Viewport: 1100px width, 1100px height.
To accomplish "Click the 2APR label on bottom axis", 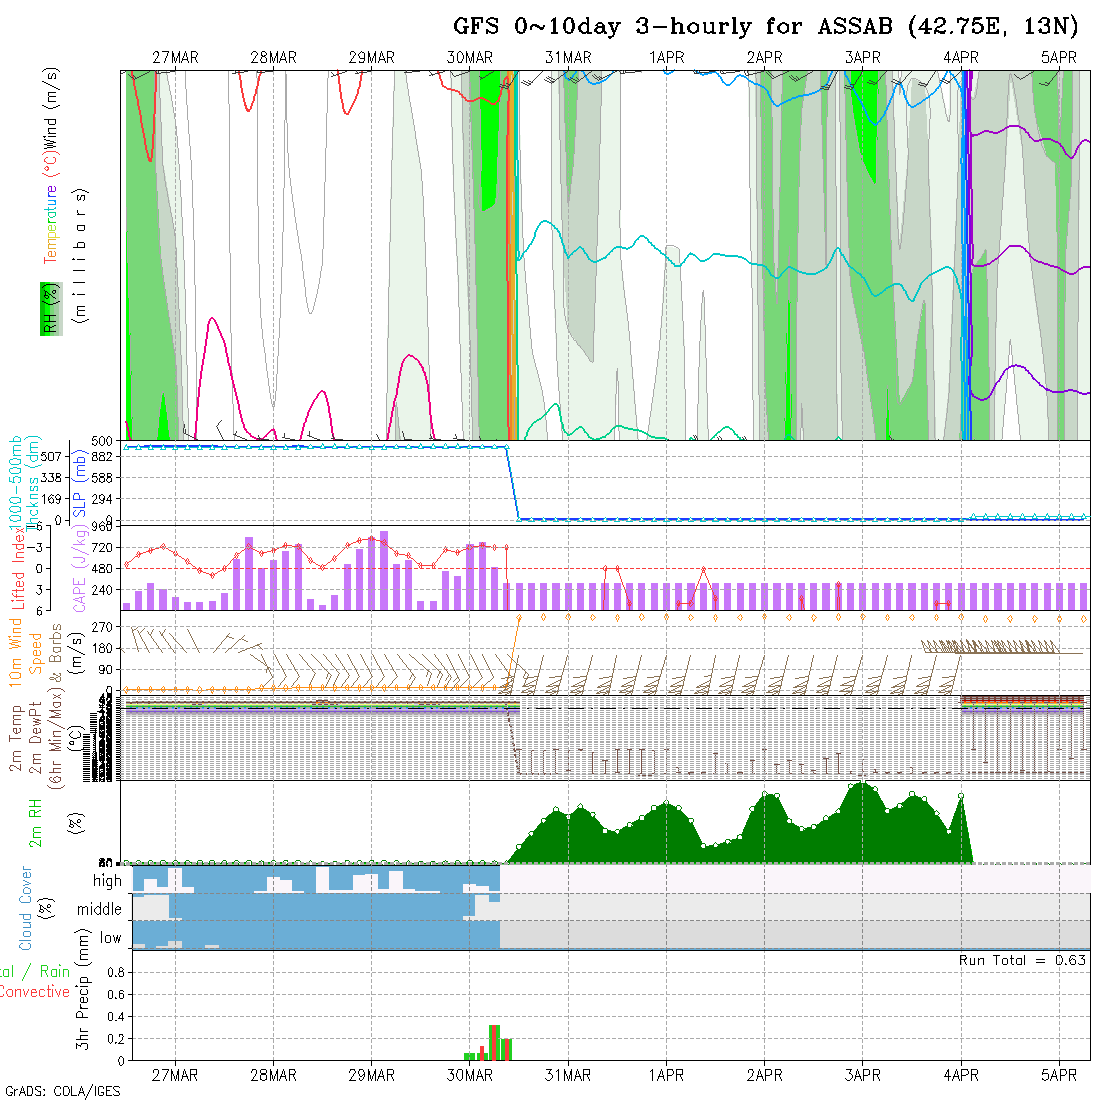I will click(x=765, y=1075).
